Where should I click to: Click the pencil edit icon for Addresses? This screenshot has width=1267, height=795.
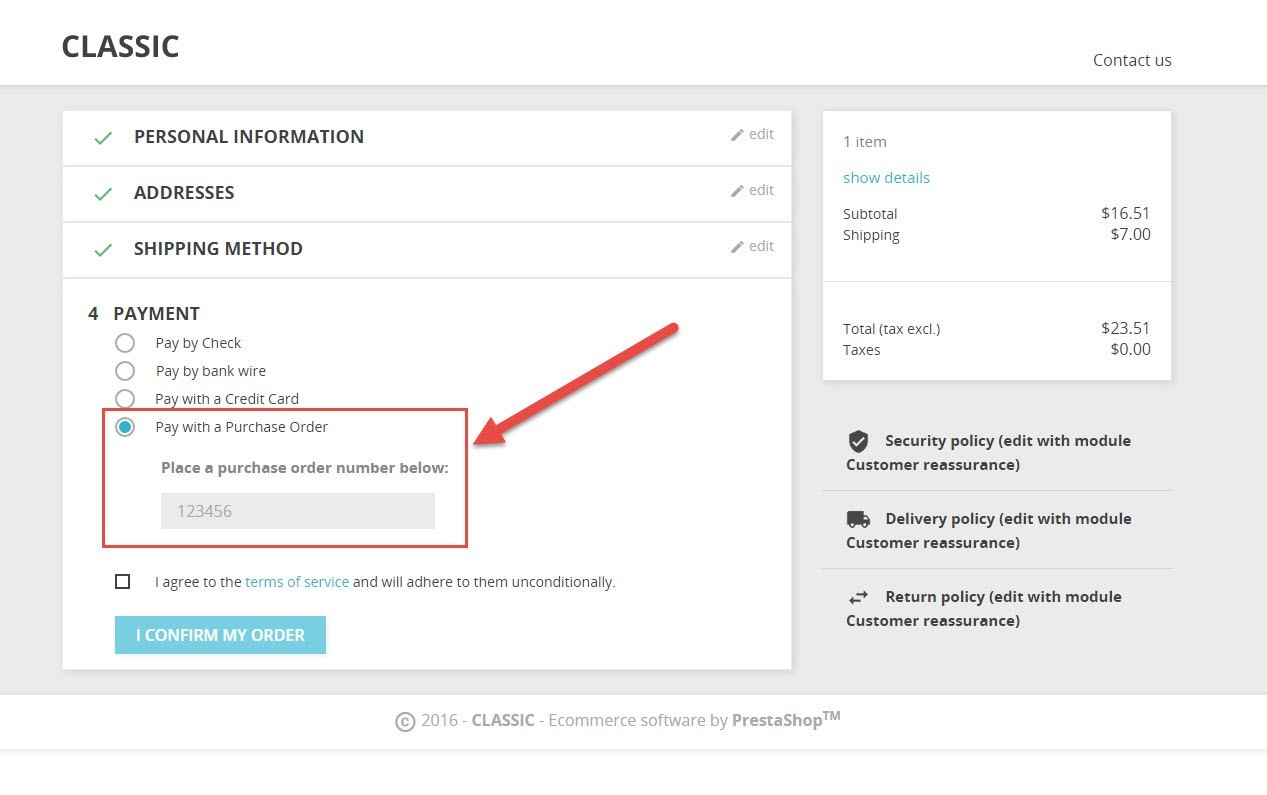737,191
